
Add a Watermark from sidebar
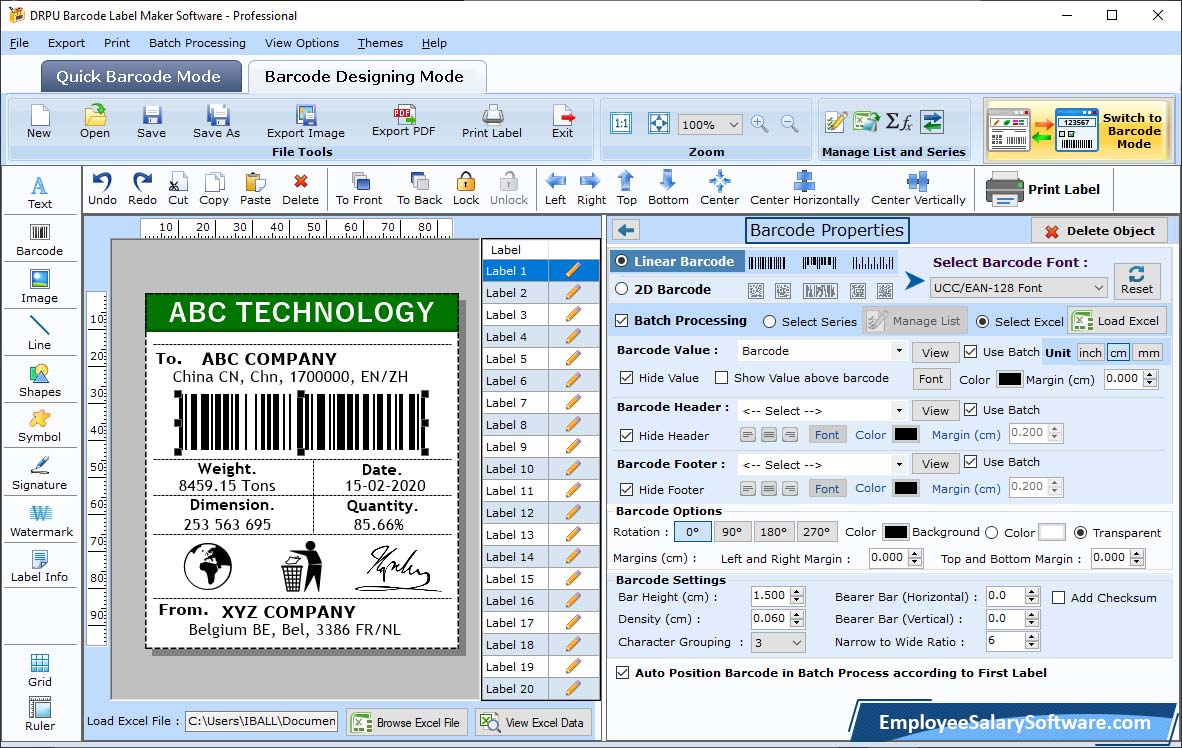pyautogui.click(x=41, y=520)
